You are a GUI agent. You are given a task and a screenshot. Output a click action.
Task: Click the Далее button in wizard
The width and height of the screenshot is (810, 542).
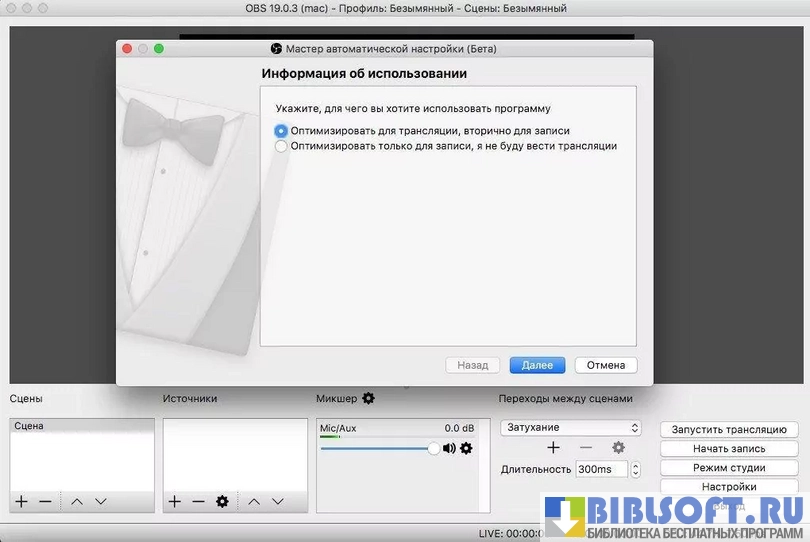click(537, 365)
